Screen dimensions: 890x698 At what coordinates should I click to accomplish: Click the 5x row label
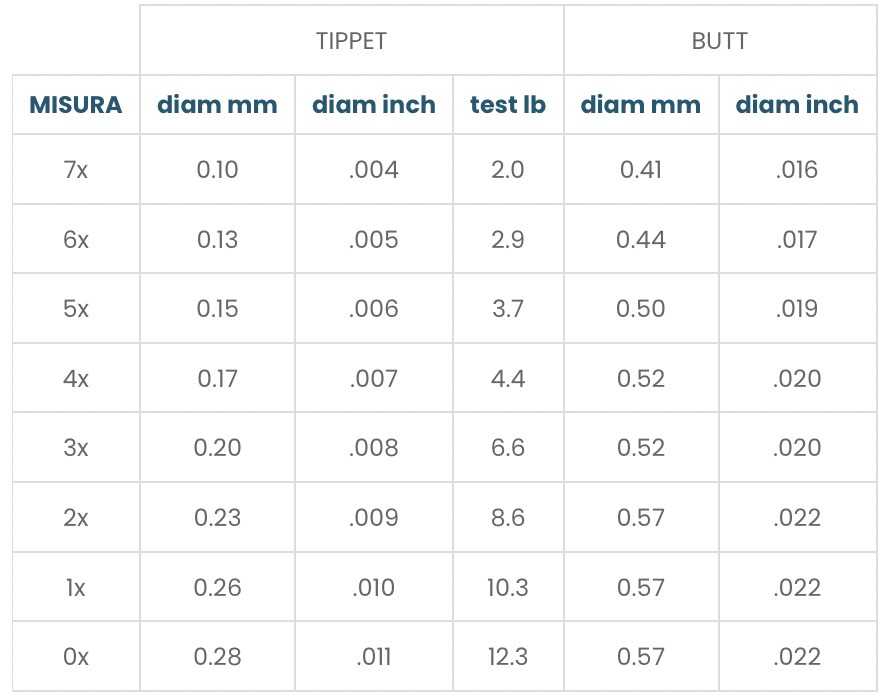76,309
